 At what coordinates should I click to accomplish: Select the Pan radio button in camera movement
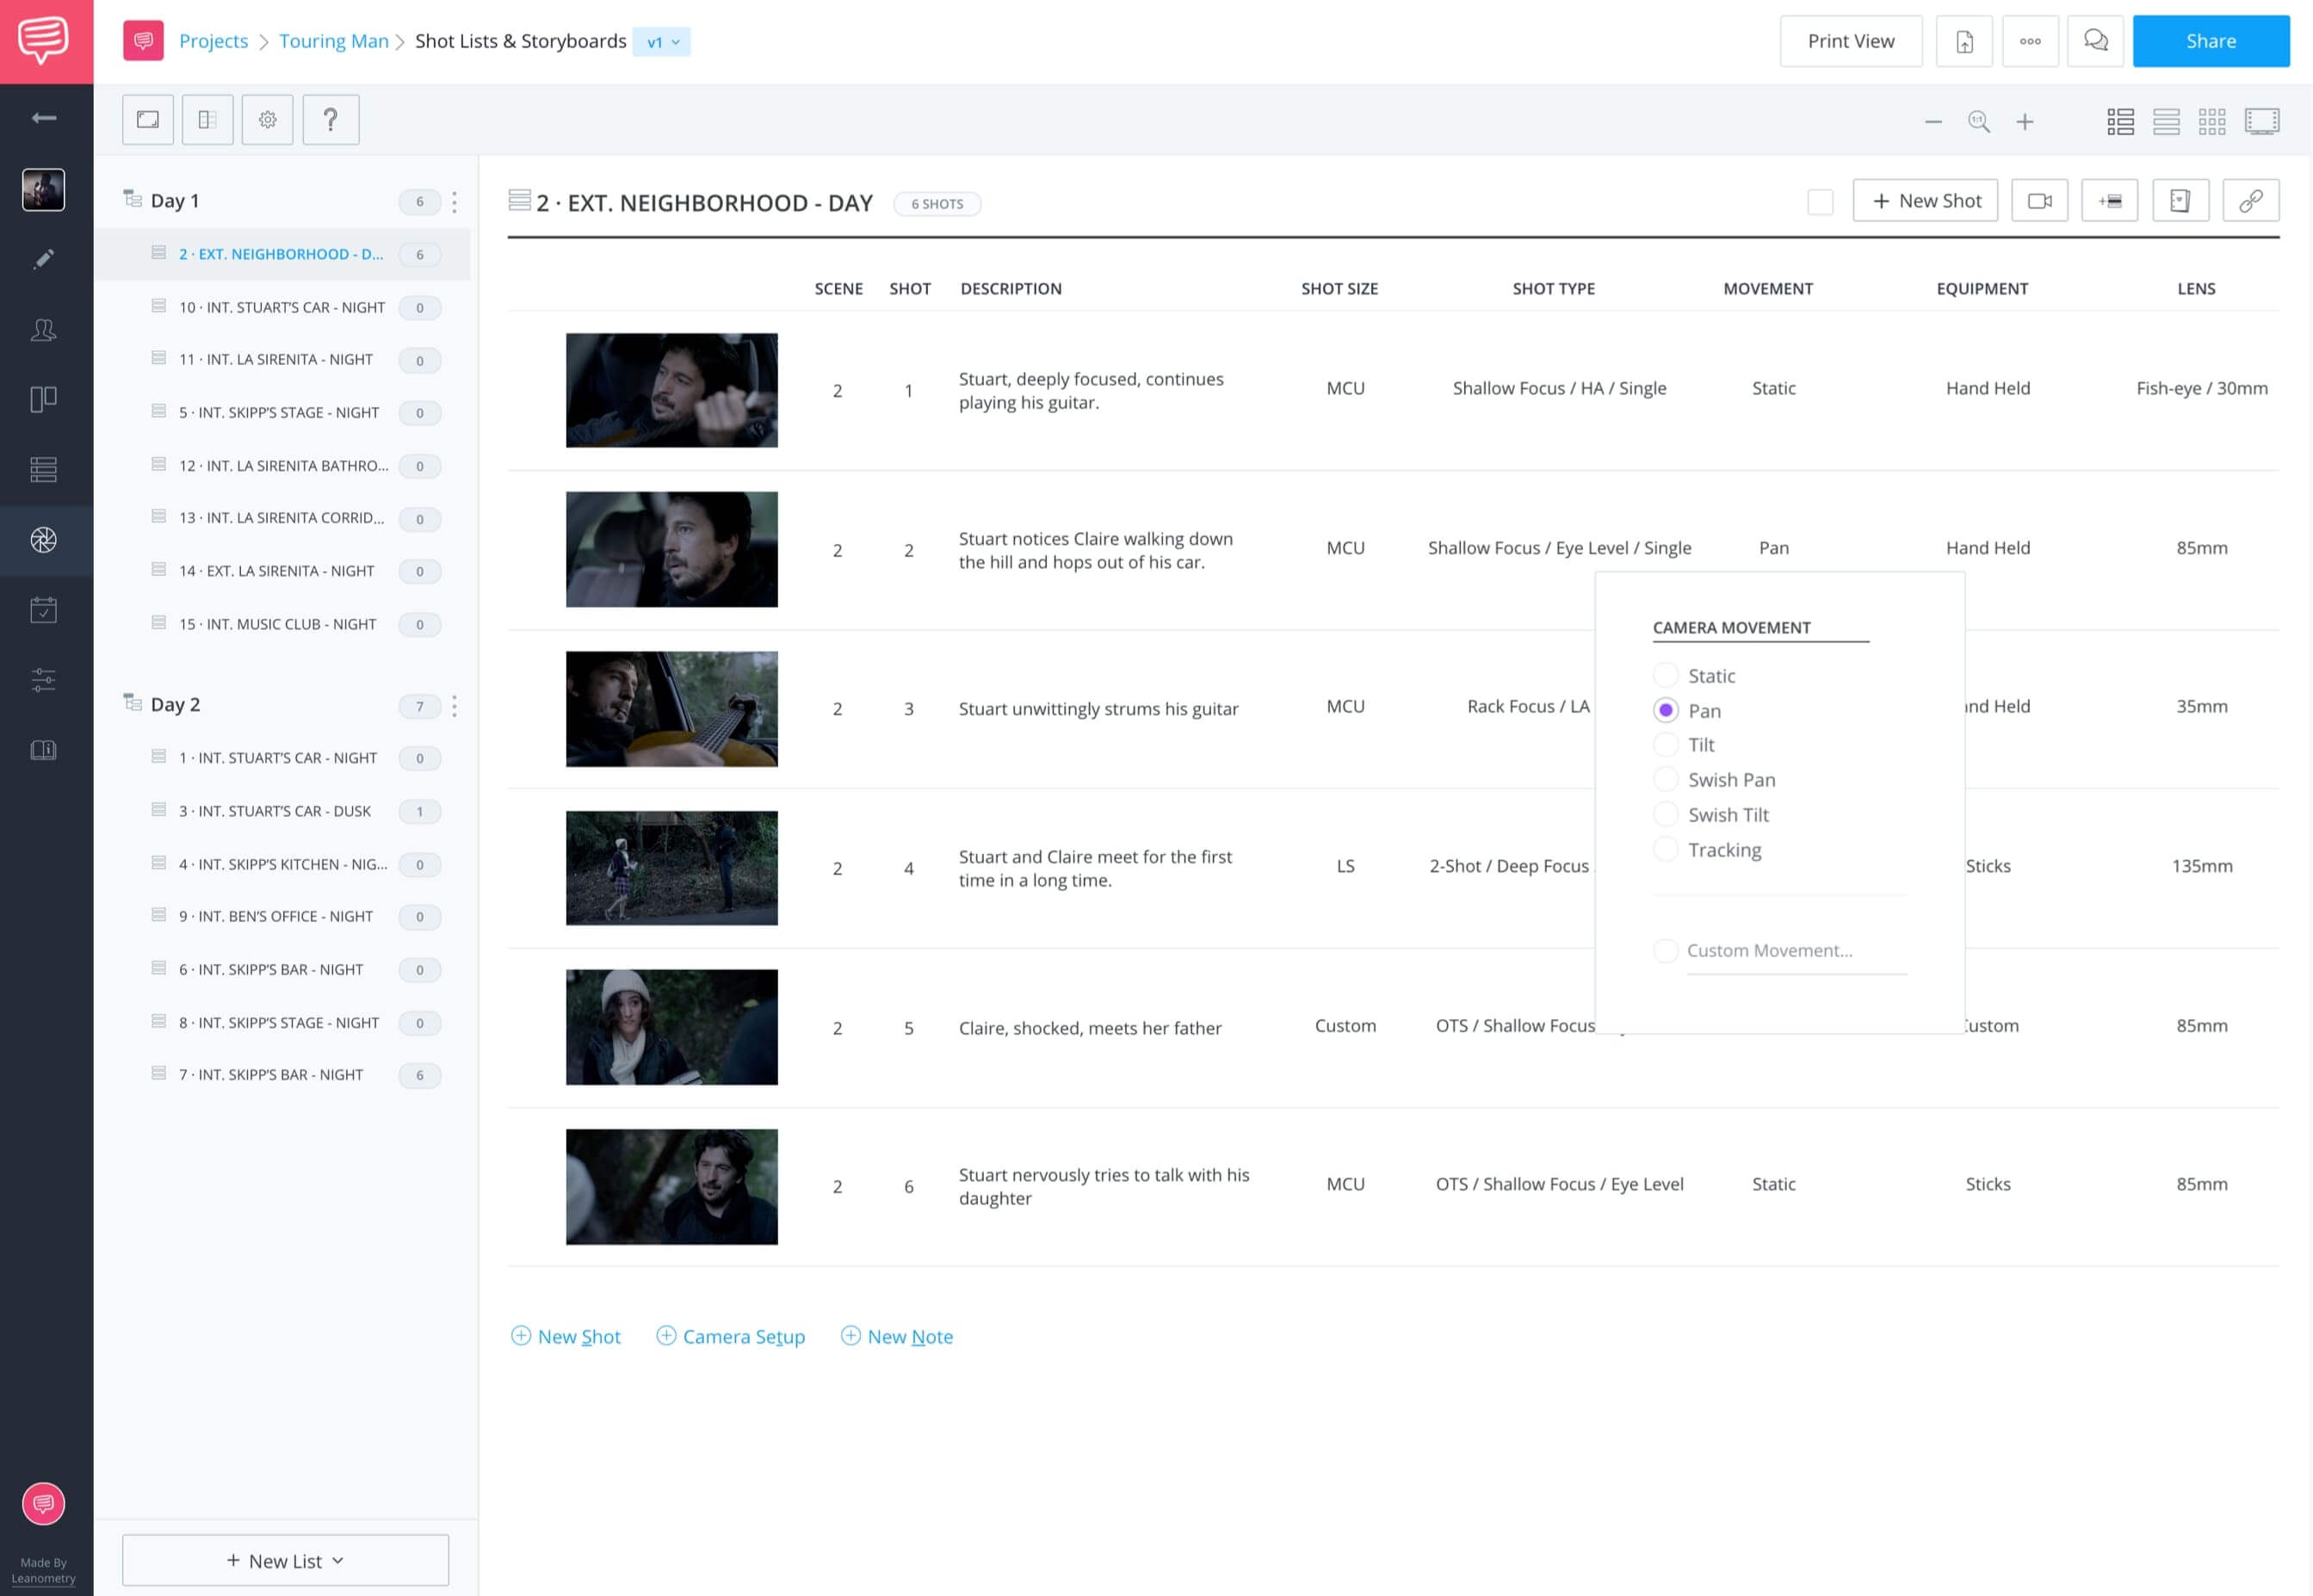(x=1665, y=710)
